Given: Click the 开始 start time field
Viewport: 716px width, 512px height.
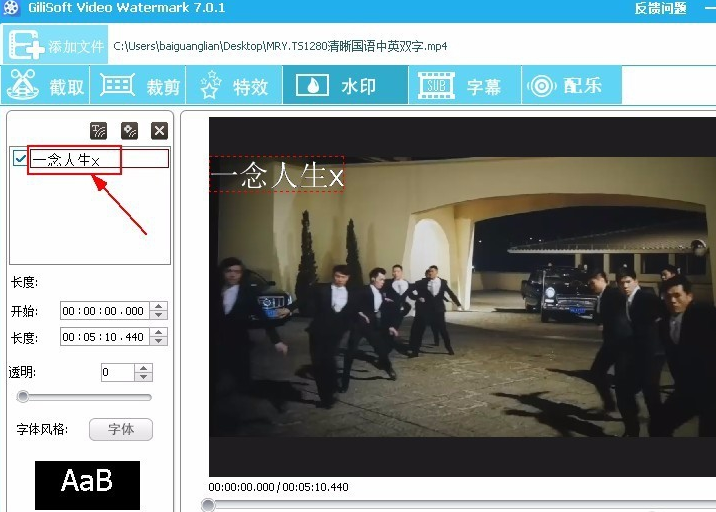Looking at the screenshot, I should [x=105, y=311].
